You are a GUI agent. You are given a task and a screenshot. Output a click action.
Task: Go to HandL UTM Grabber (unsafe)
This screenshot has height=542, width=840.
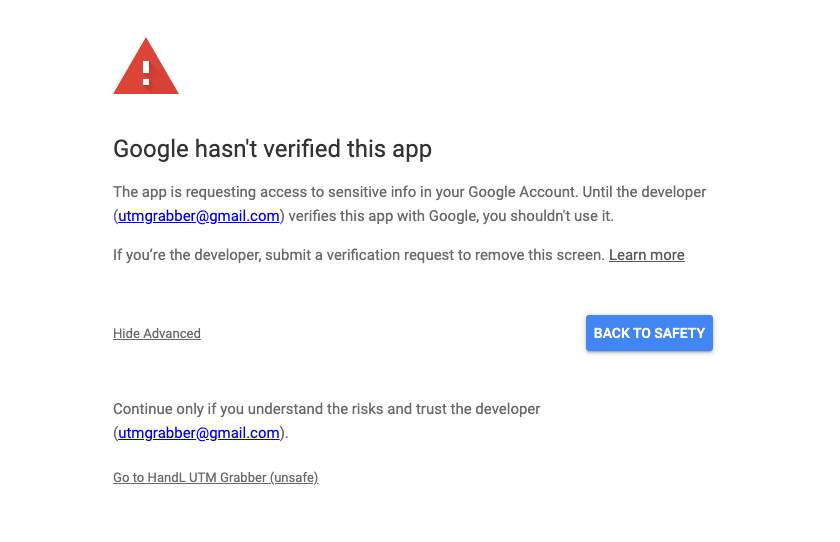click(215, 478)
